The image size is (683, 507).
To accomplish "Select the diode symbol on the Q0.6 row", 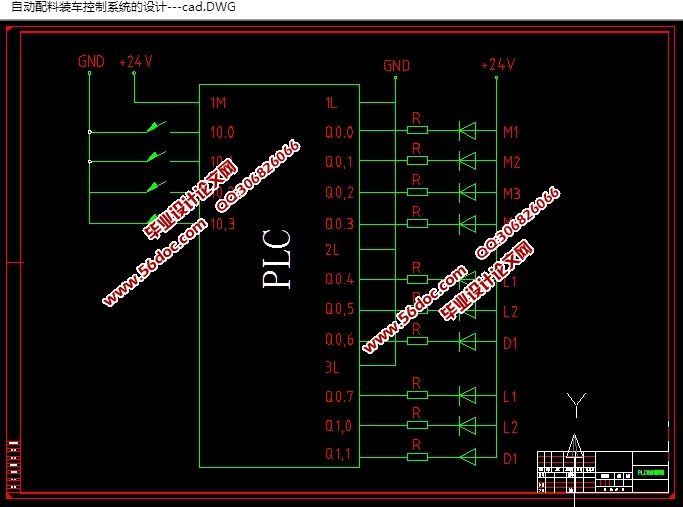I will 467,341.
